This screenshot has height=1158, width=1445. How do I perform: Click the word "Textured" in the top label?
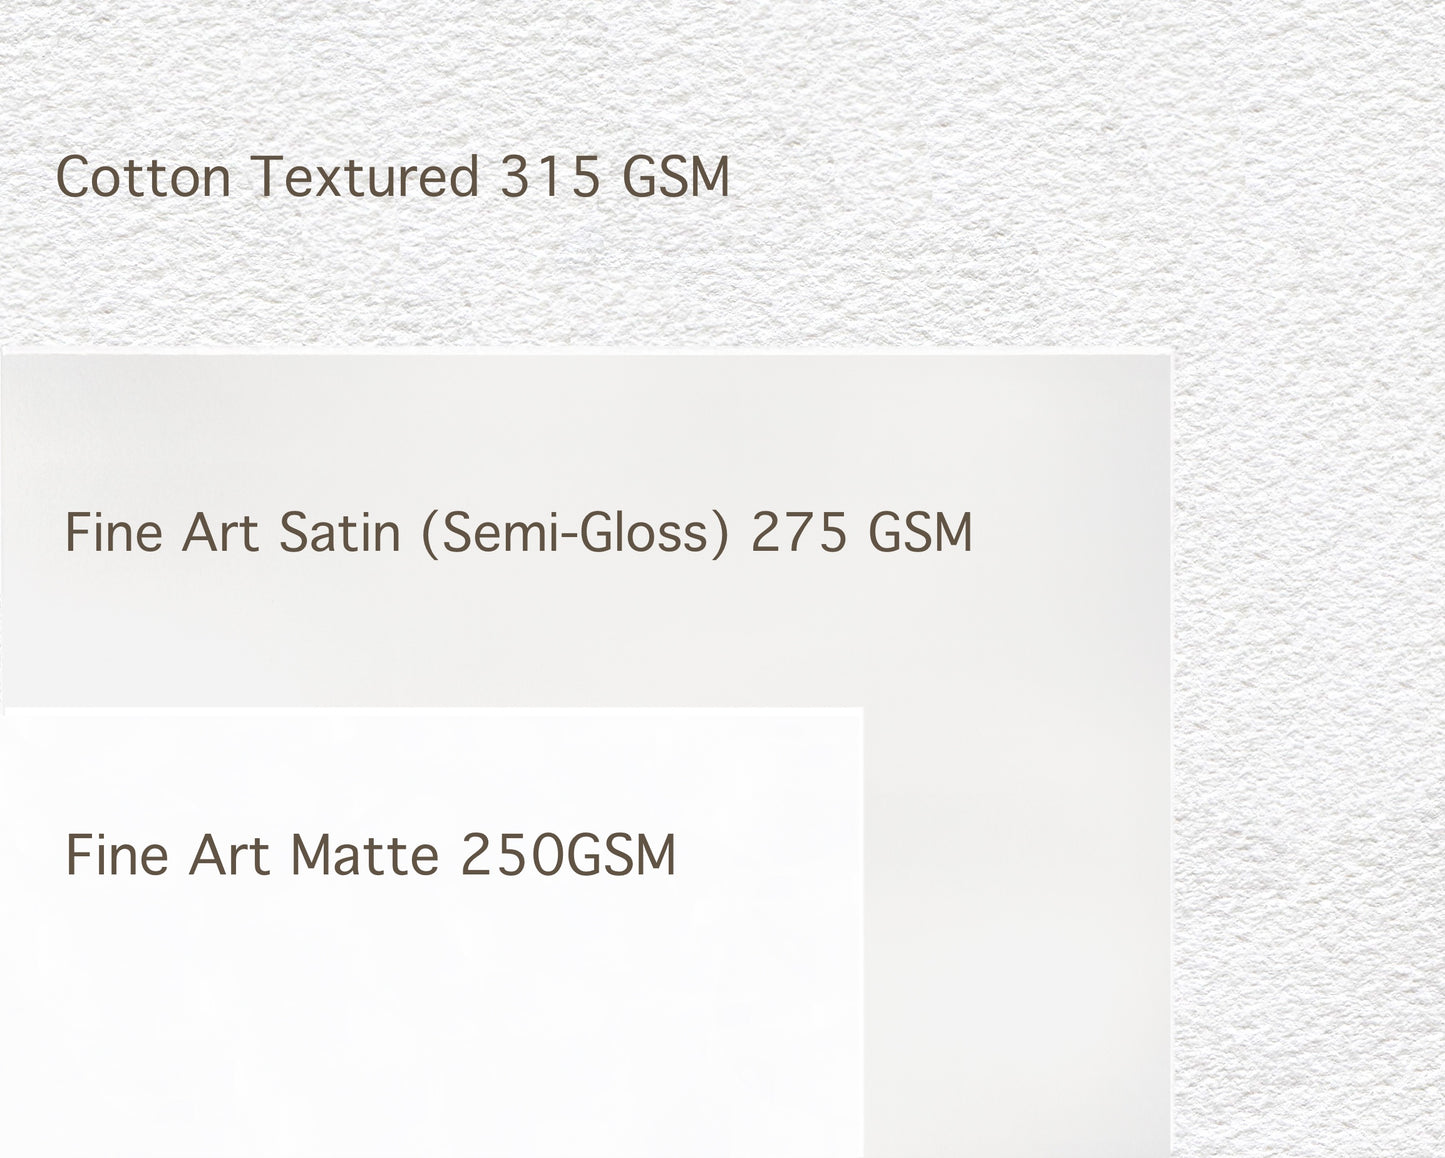click(366, 177)
